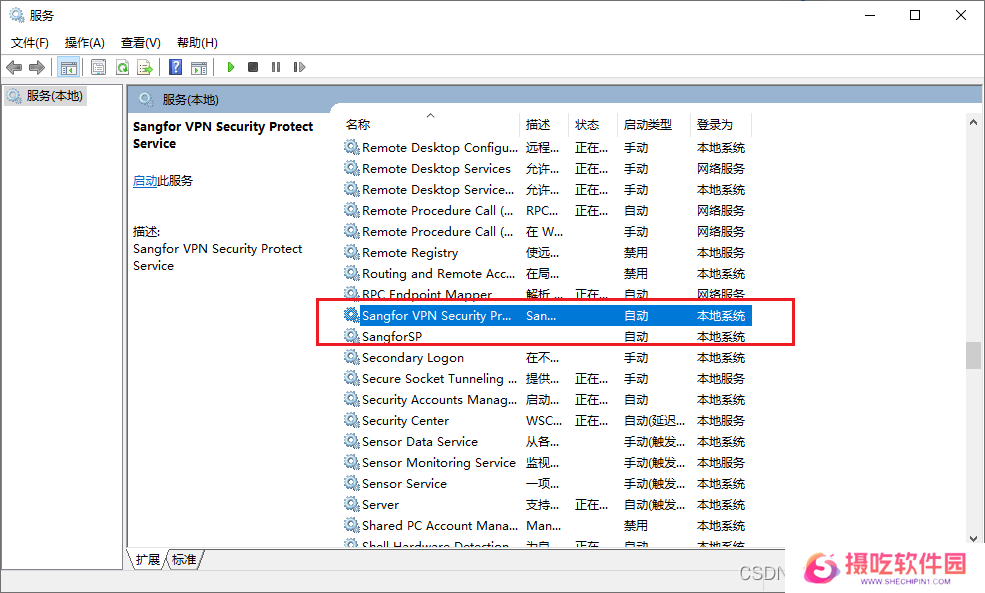Viewport: 985px width, 593px height.
Task: Click the Export List toolbar icon
Action: 145,67
